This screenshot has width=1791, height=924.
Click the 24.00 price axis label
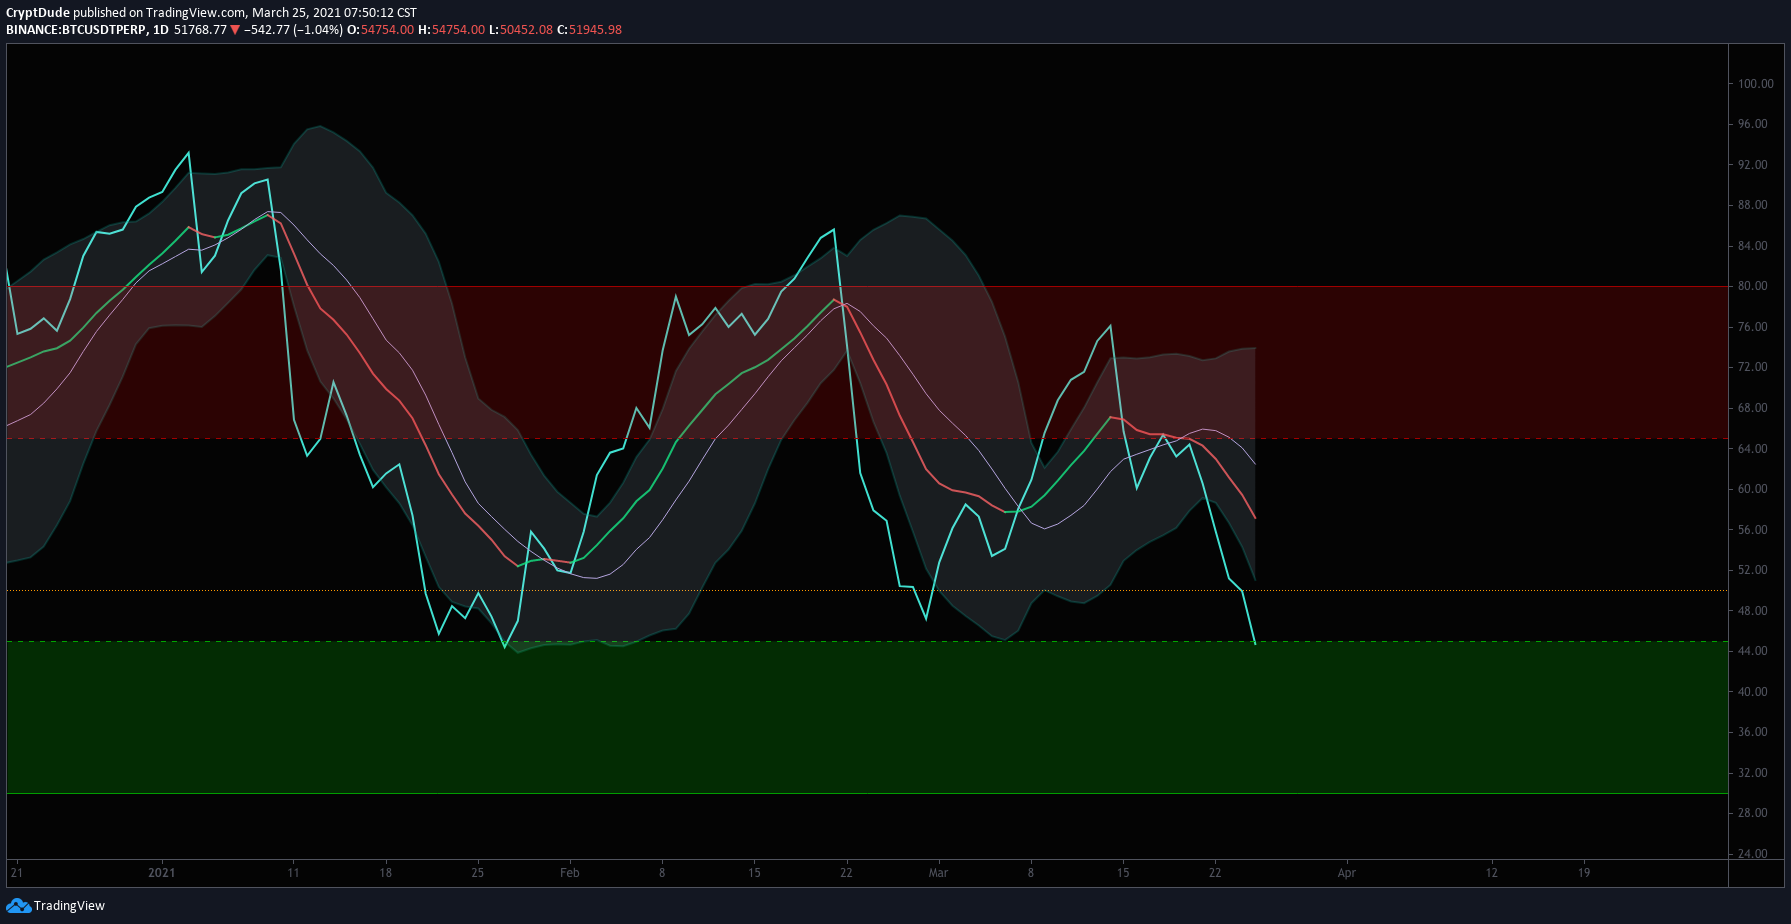click(1753, 854)
